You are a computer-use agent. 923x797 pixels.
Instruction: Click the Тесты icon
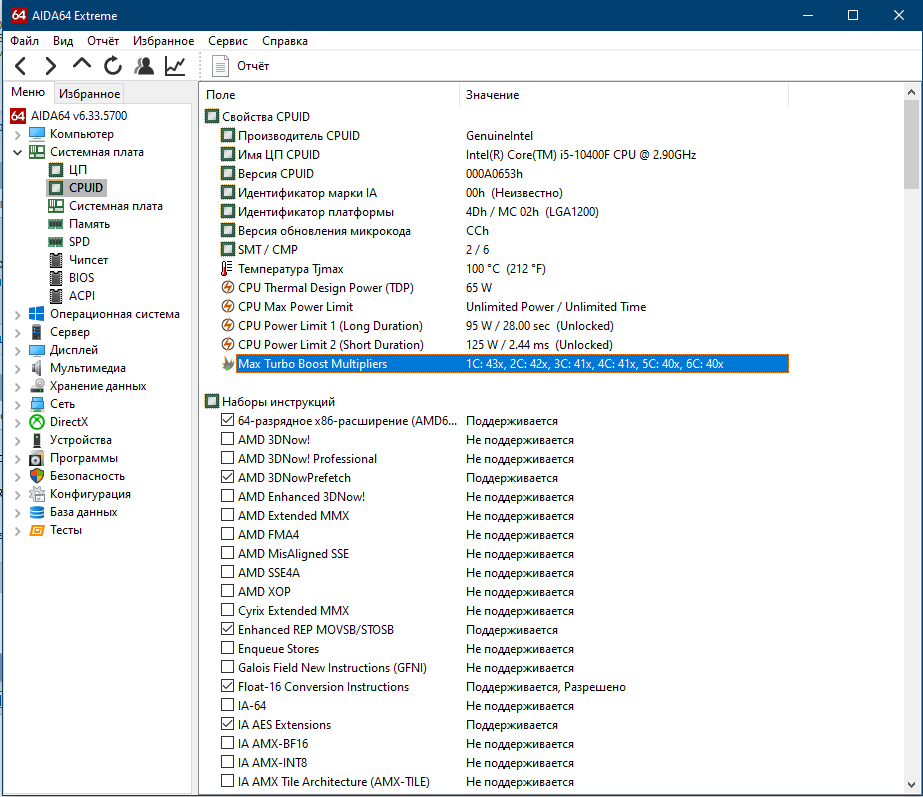pyautogui.click(x=37, y=530)
